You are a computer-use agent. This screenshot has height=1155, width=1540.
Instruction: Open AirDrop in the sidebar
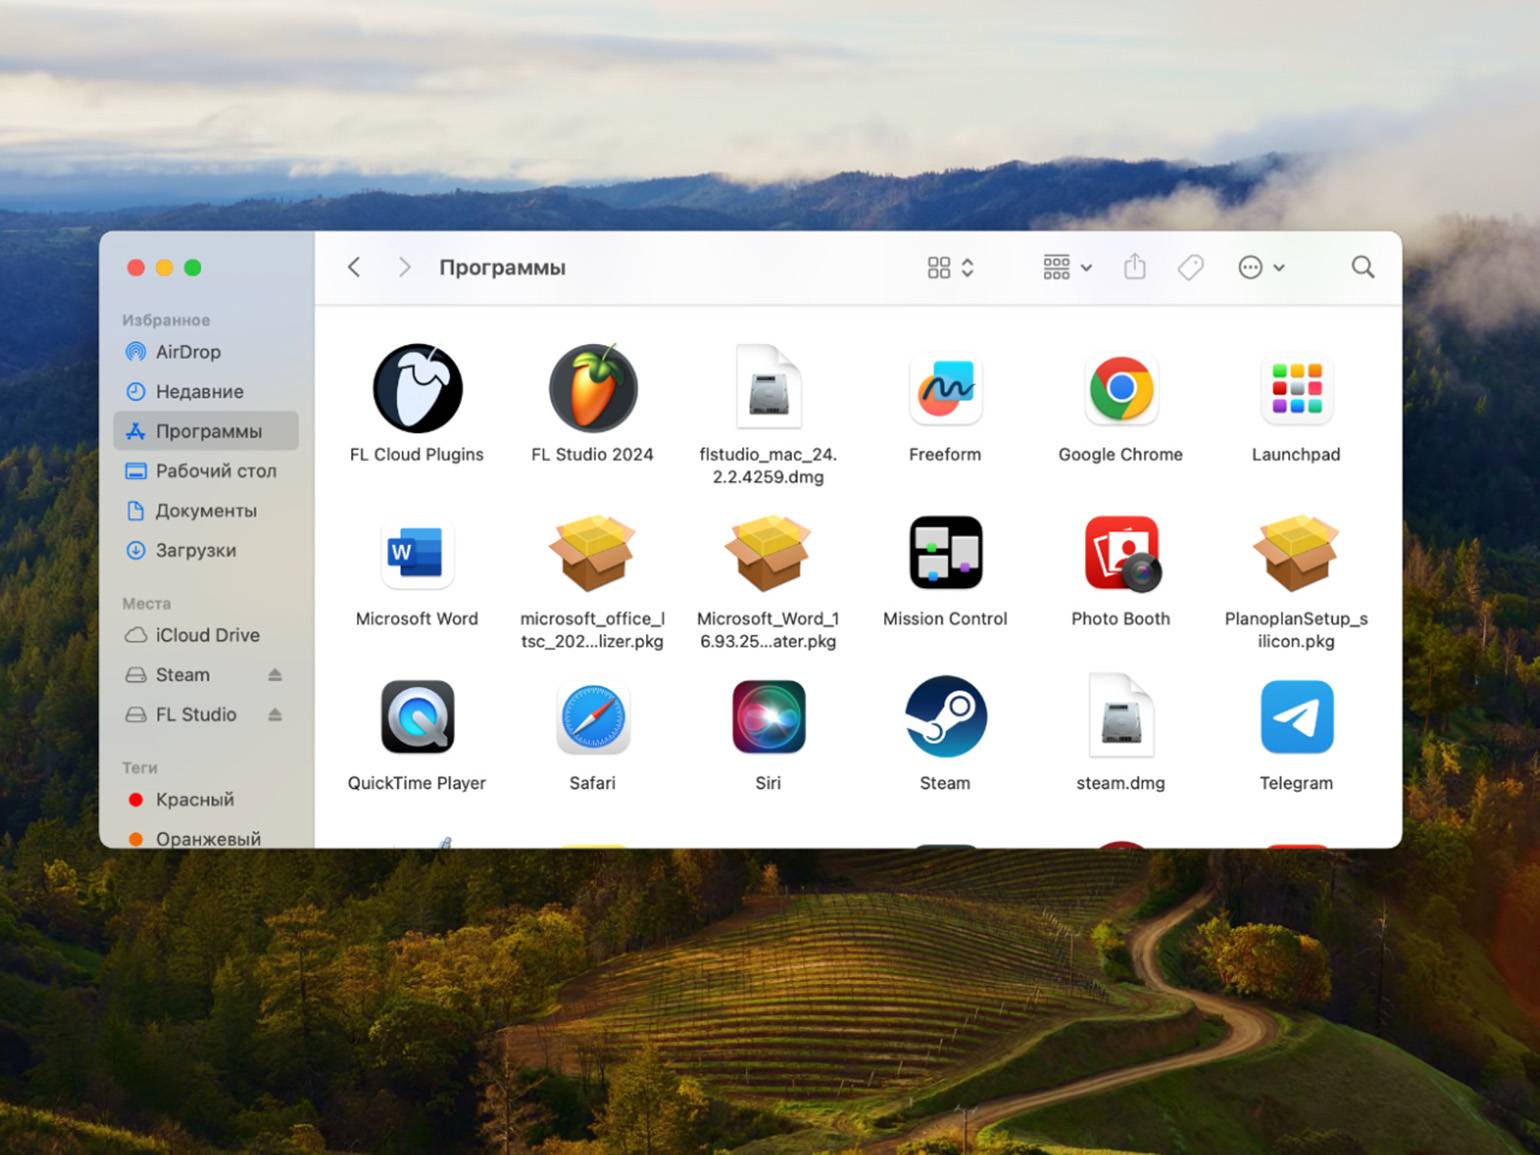pyautogui.click(x=206, y=352)
